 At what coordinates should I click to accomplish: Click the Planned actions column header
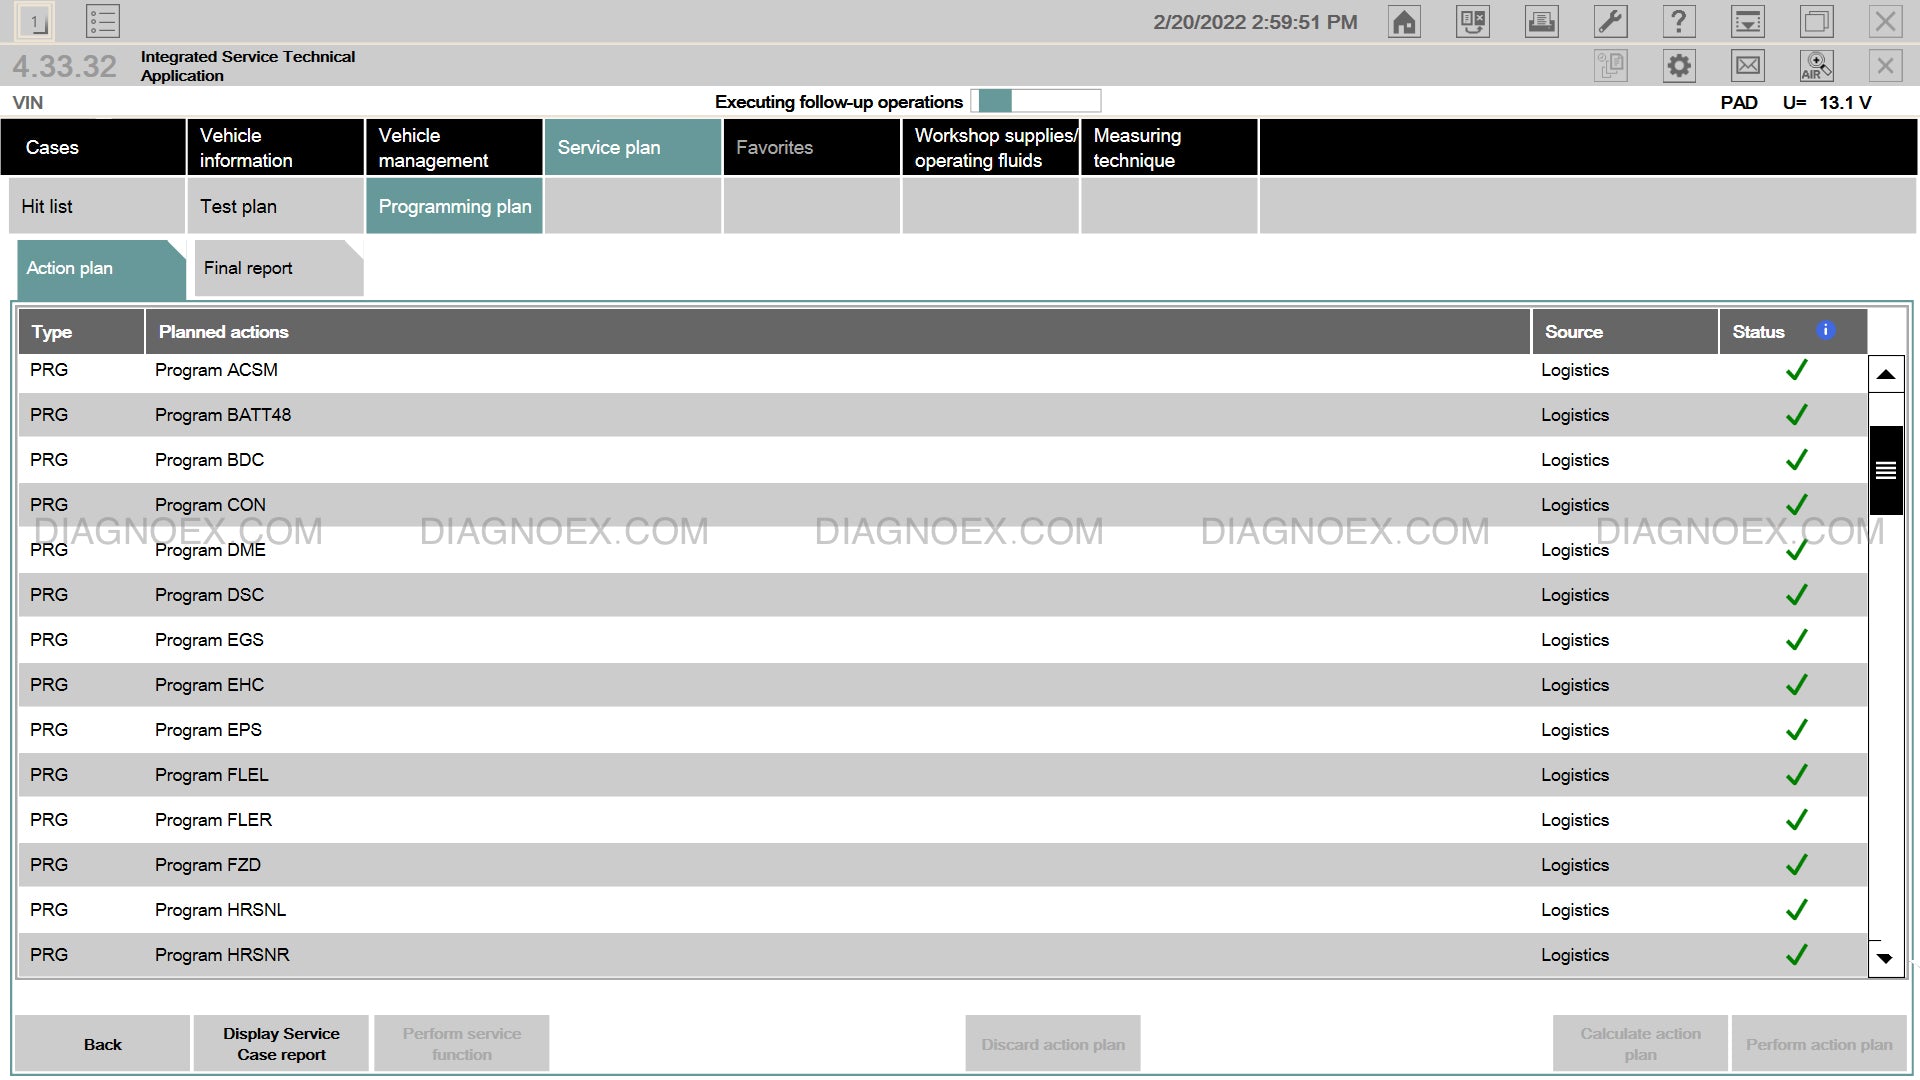(838, 331)
